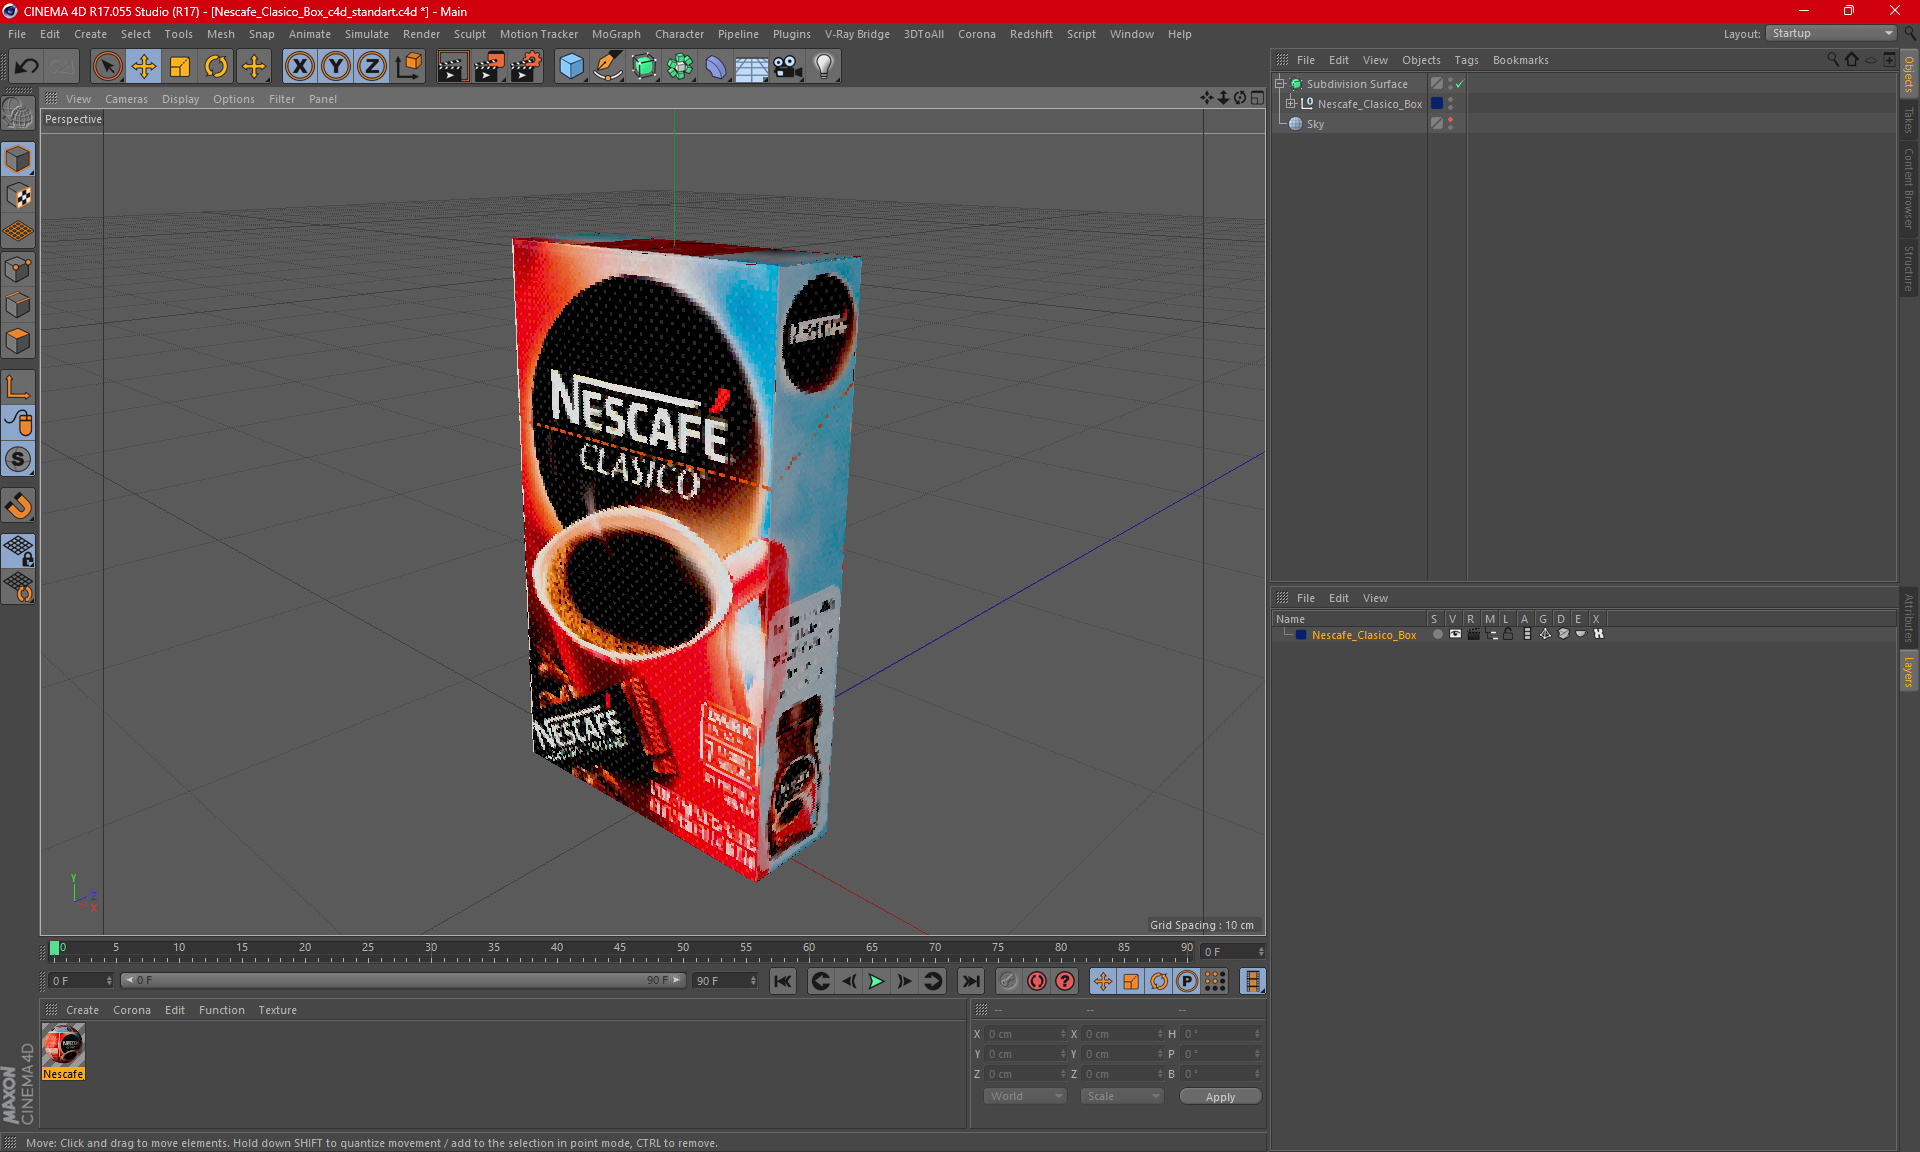Toggle Subdivision Surface enable checkmark
1920x1152 pixels.
click(x=1460, y=84)
